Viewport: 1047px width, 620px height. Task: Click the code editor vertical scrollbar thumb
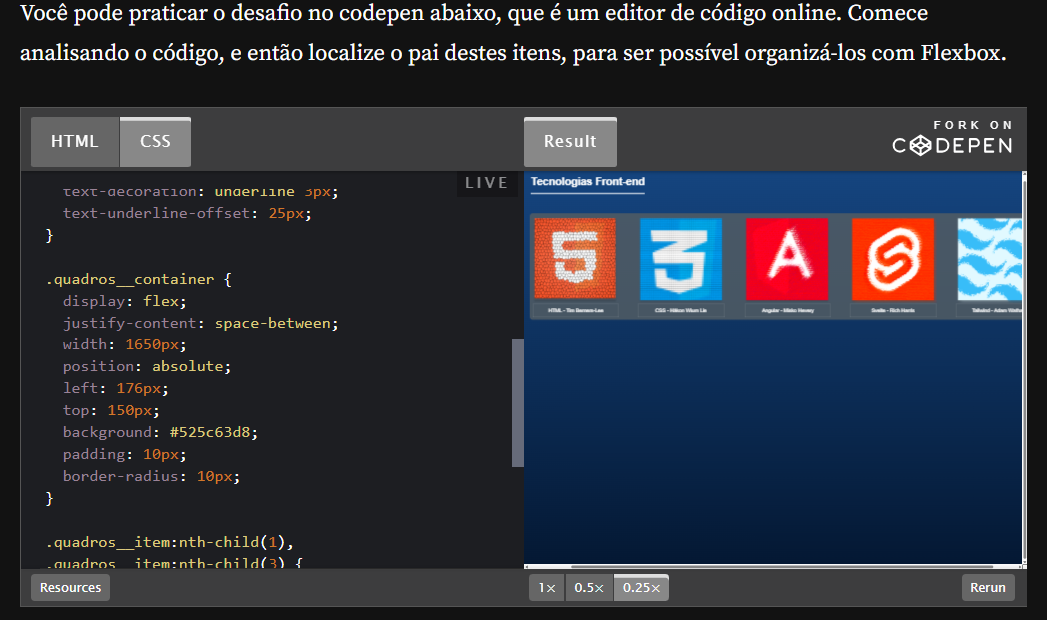click(x=517, y=402)
